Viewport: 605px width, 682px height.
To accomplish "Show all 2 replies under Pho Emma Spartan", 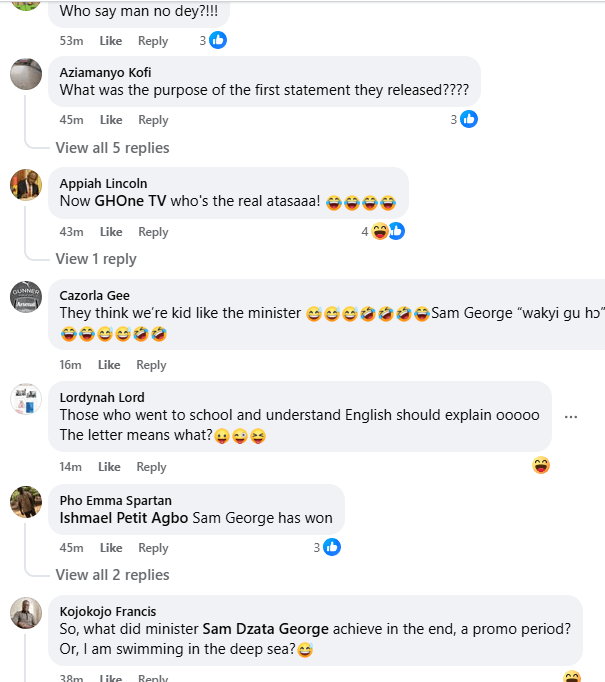I will pos(112,575).
